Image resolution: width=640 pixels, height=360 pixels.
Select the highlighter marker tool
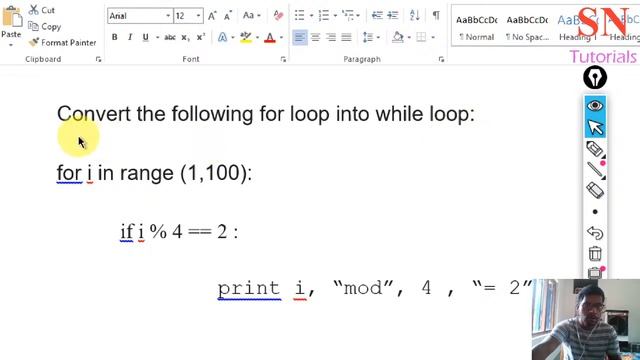tap(595, 149)
